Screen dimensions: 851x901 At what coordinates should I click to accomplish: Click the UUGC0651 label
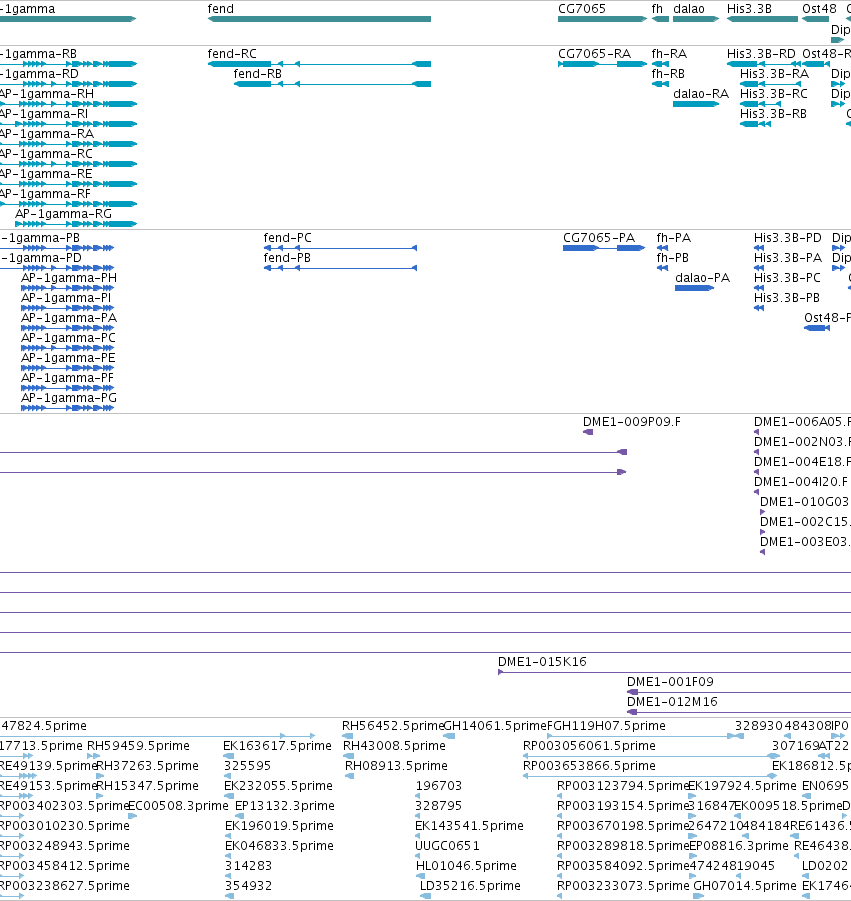pyautogui.click(x=448, y=846)
